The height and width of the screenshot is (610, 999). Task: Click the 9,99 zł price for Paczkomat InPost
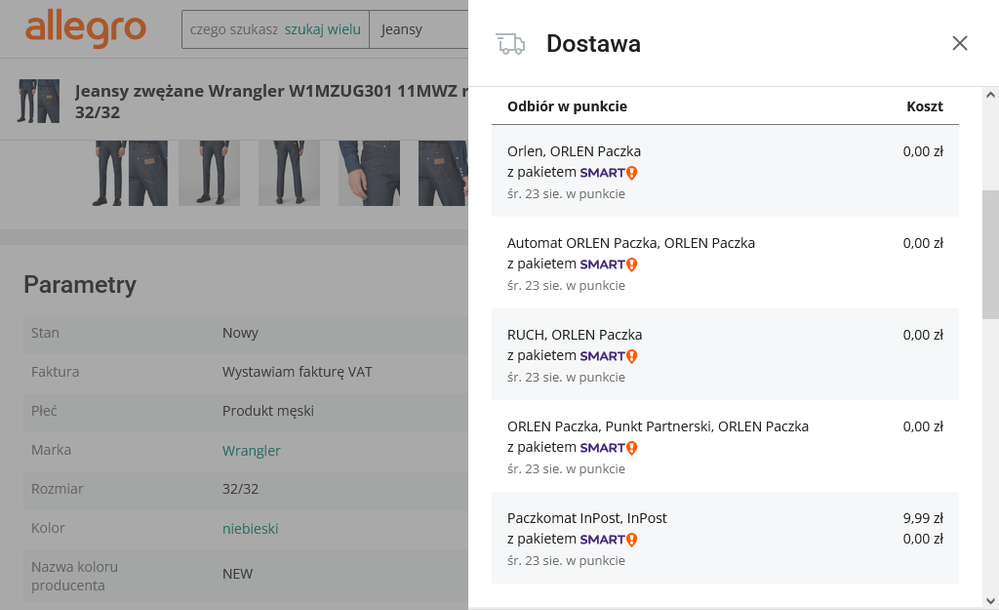click(x=923, y=518)
